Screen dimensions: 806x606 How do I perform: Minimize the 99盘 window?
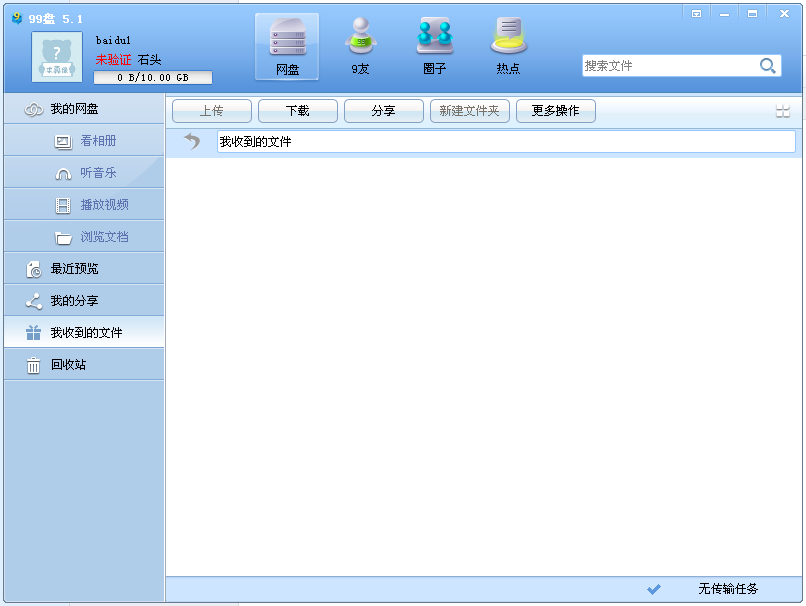click(x=724, y=14)
